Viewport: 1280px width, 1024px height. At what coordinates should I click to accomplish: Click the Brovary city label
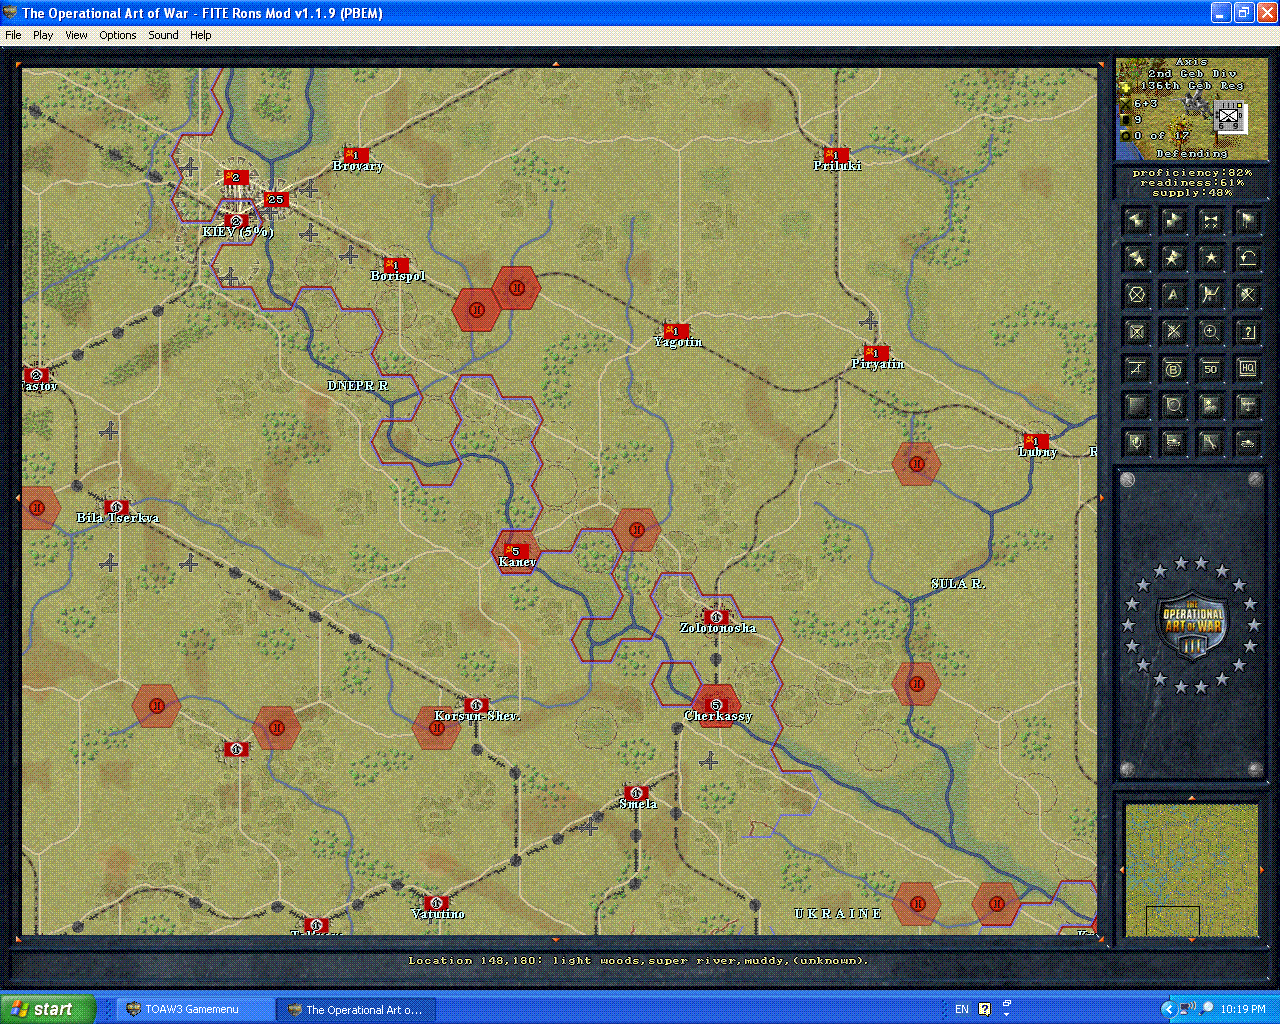click(x=358, y=166)
